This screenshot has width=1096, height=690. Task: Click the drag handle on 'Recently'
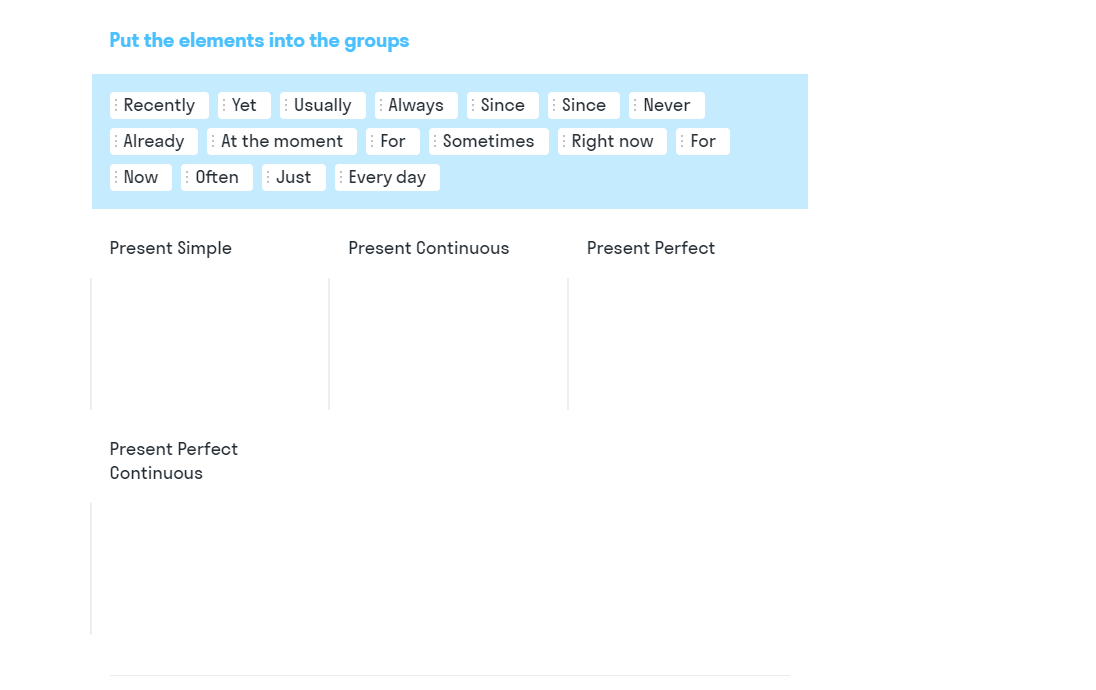(x=116, y=106)
